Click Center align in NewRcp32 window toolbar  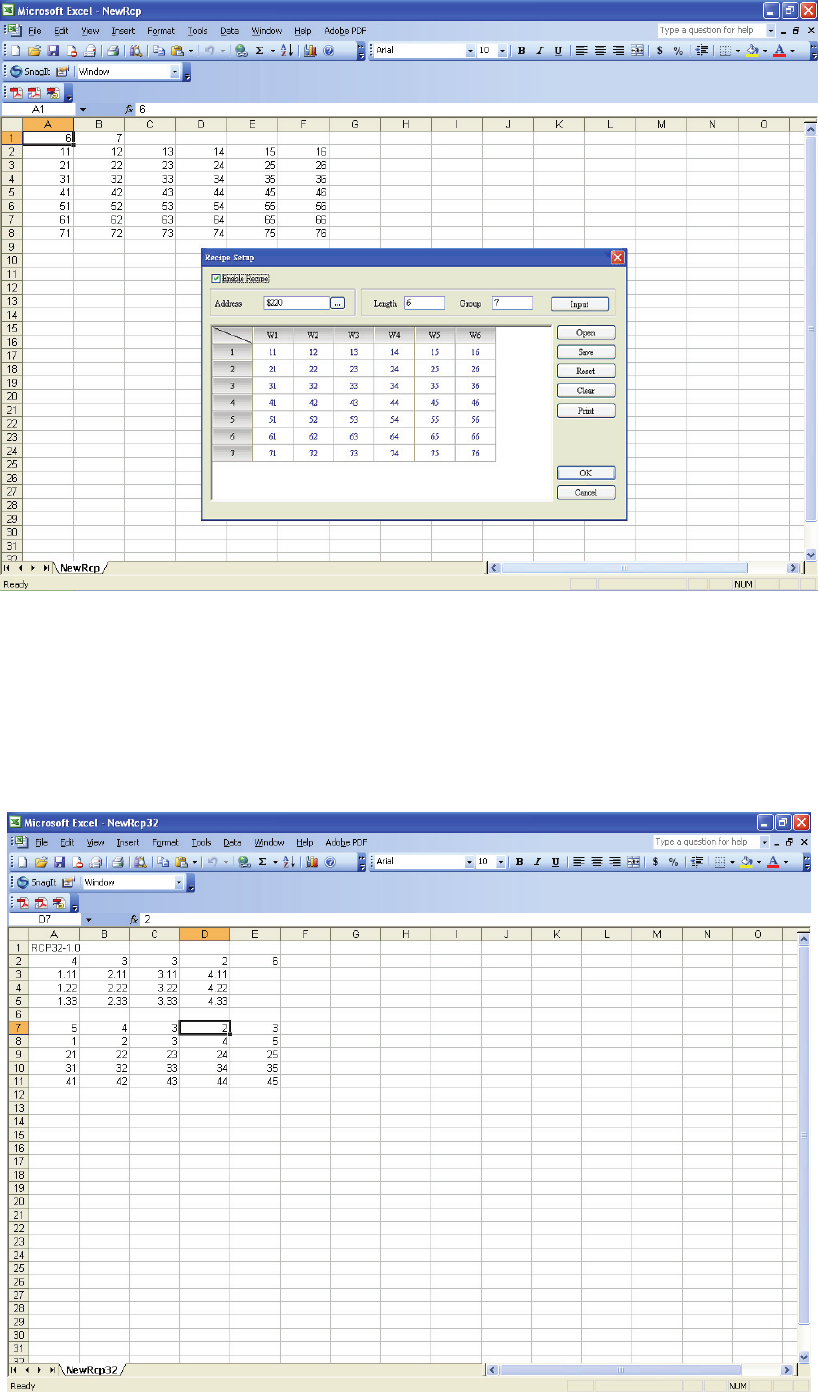click(x=596, y=861)
